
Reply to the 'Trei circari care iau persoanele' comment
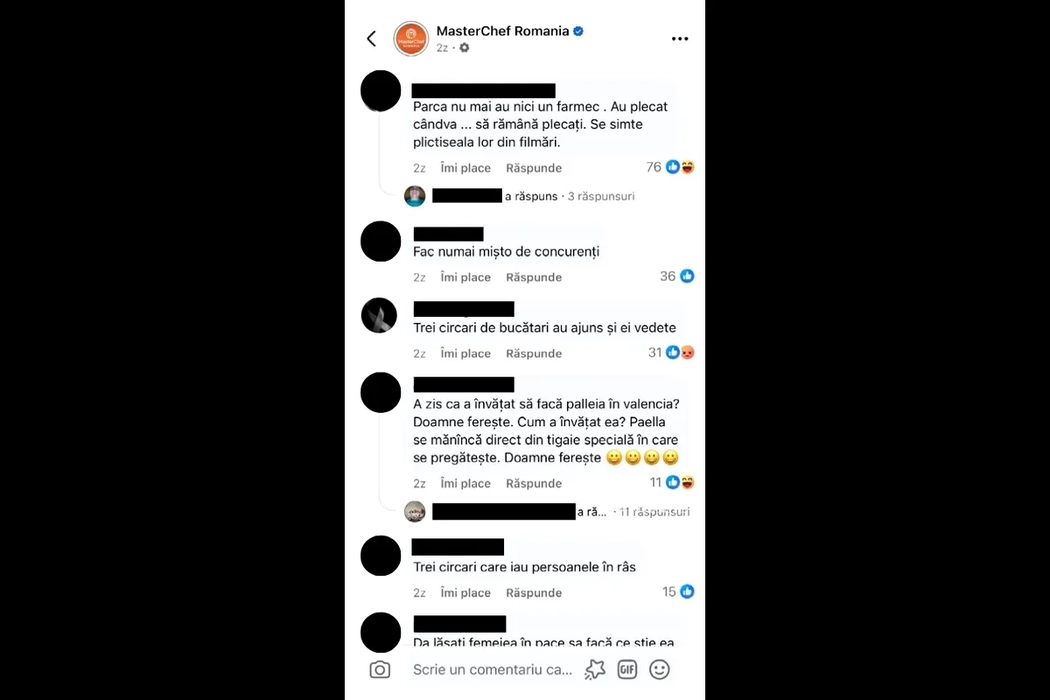pyautogui.click(x=534, y=593)
